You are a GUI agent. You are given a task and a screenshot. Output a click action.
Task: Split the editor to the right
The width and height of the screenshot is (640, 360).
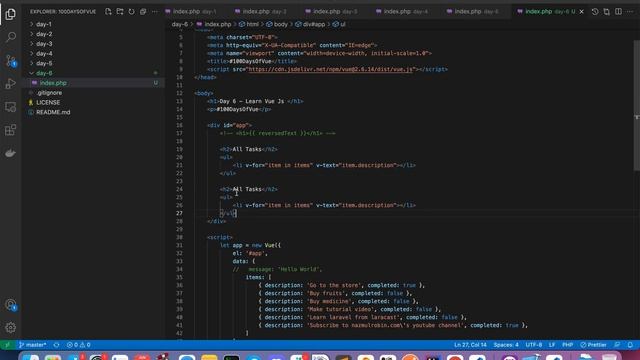[x=618, y=11]
